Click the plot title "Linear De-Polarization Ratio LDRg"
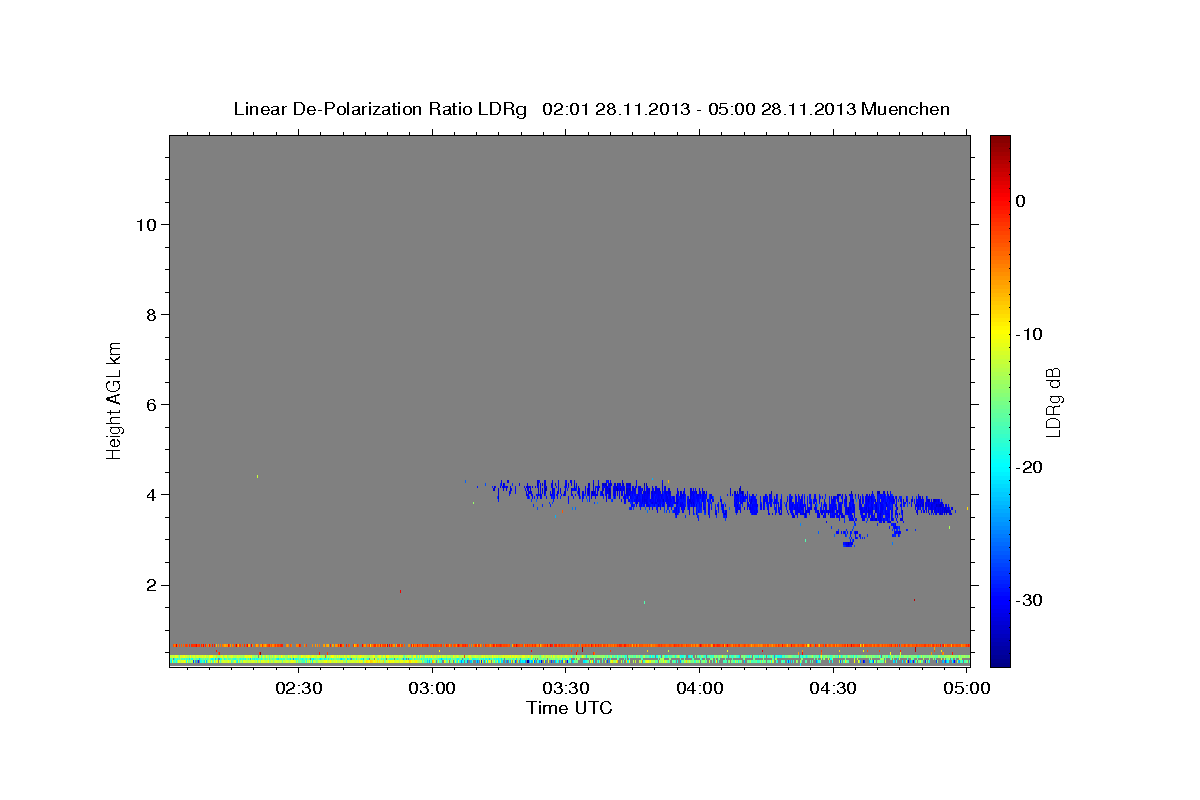Viewport: 1200px width, 800px height. click(x=379, y=109)
